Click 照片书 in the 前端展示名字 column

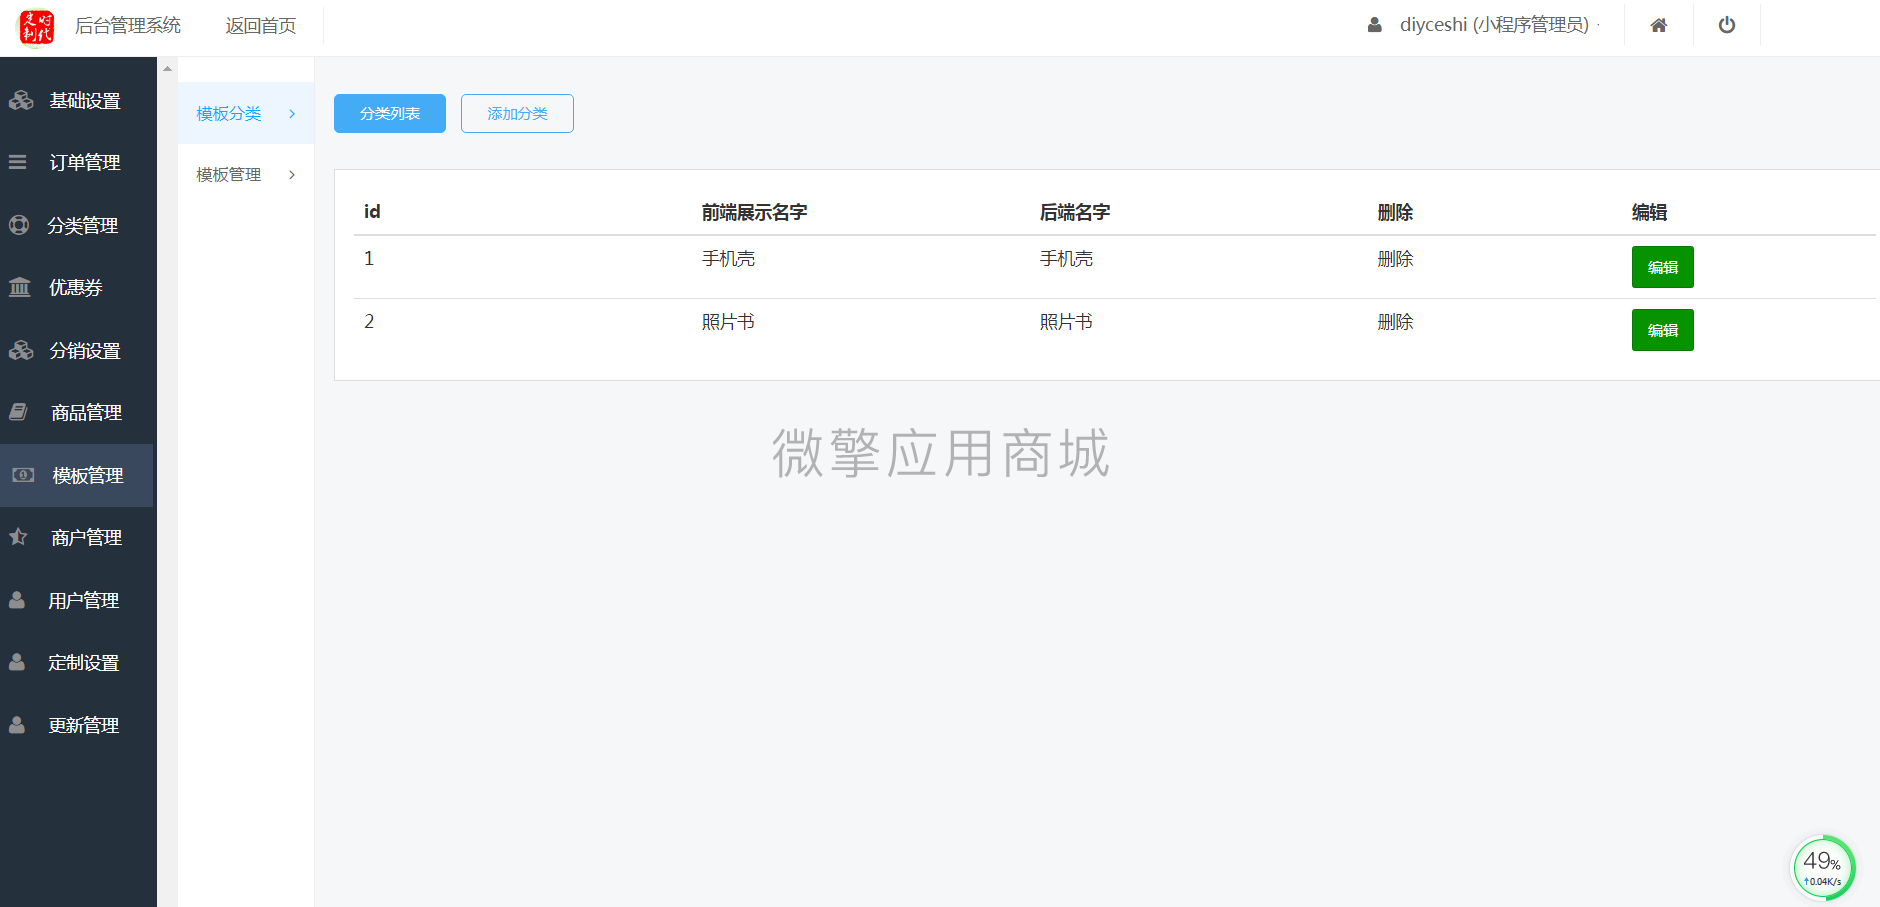pyautogui.click(x=728, y=322)
